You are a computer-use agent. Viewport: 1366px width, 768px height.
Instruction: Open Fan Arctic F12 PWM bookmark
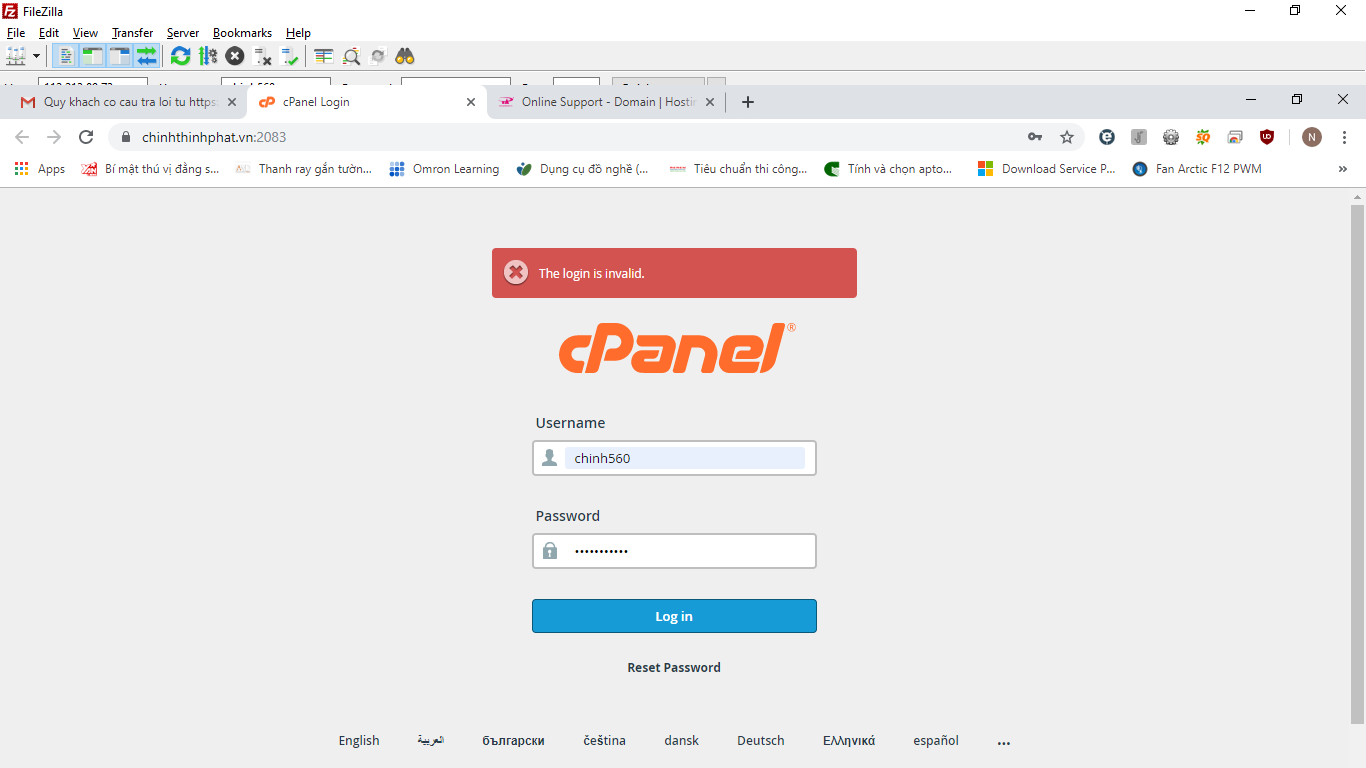[x=1197, y=169]
